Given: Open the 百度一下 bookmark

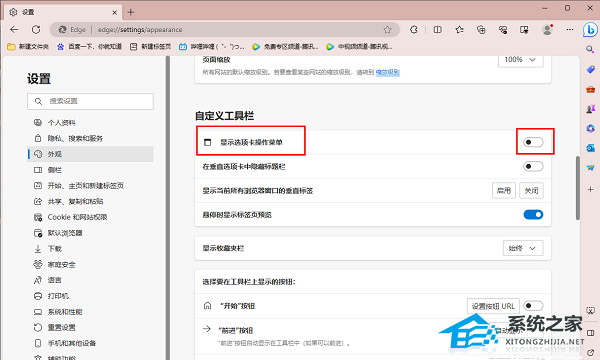Looking at the screenshot, I should click(89, 47).
